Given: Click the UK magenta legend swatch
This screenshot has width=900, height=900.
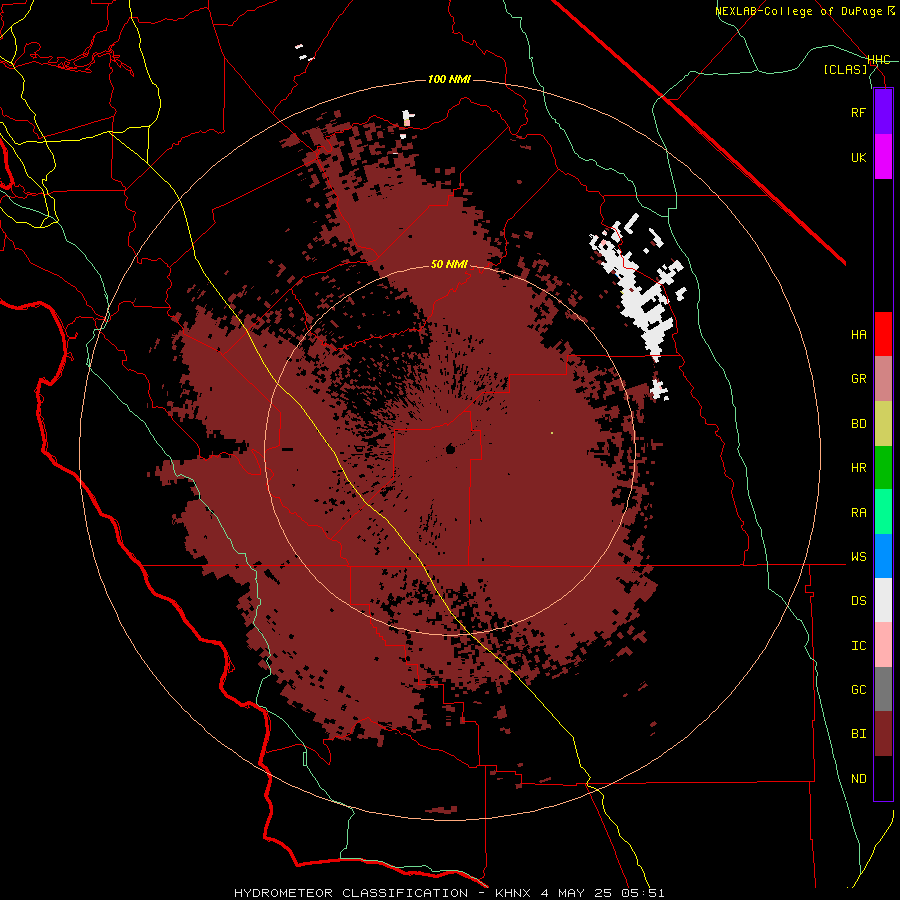Looking at the screenshot, I should click(883, 157).
